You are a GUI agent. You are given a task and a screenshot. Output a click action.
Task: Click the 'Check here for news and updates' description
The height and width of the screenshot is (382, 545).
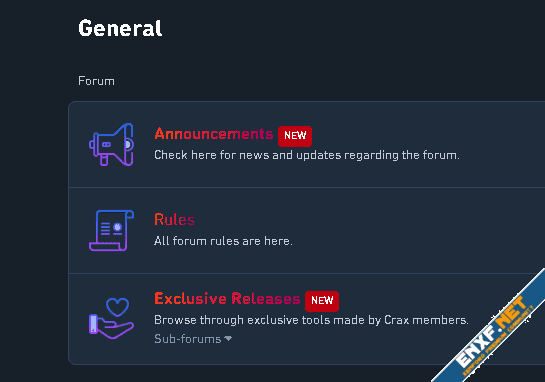click(307, 155)
